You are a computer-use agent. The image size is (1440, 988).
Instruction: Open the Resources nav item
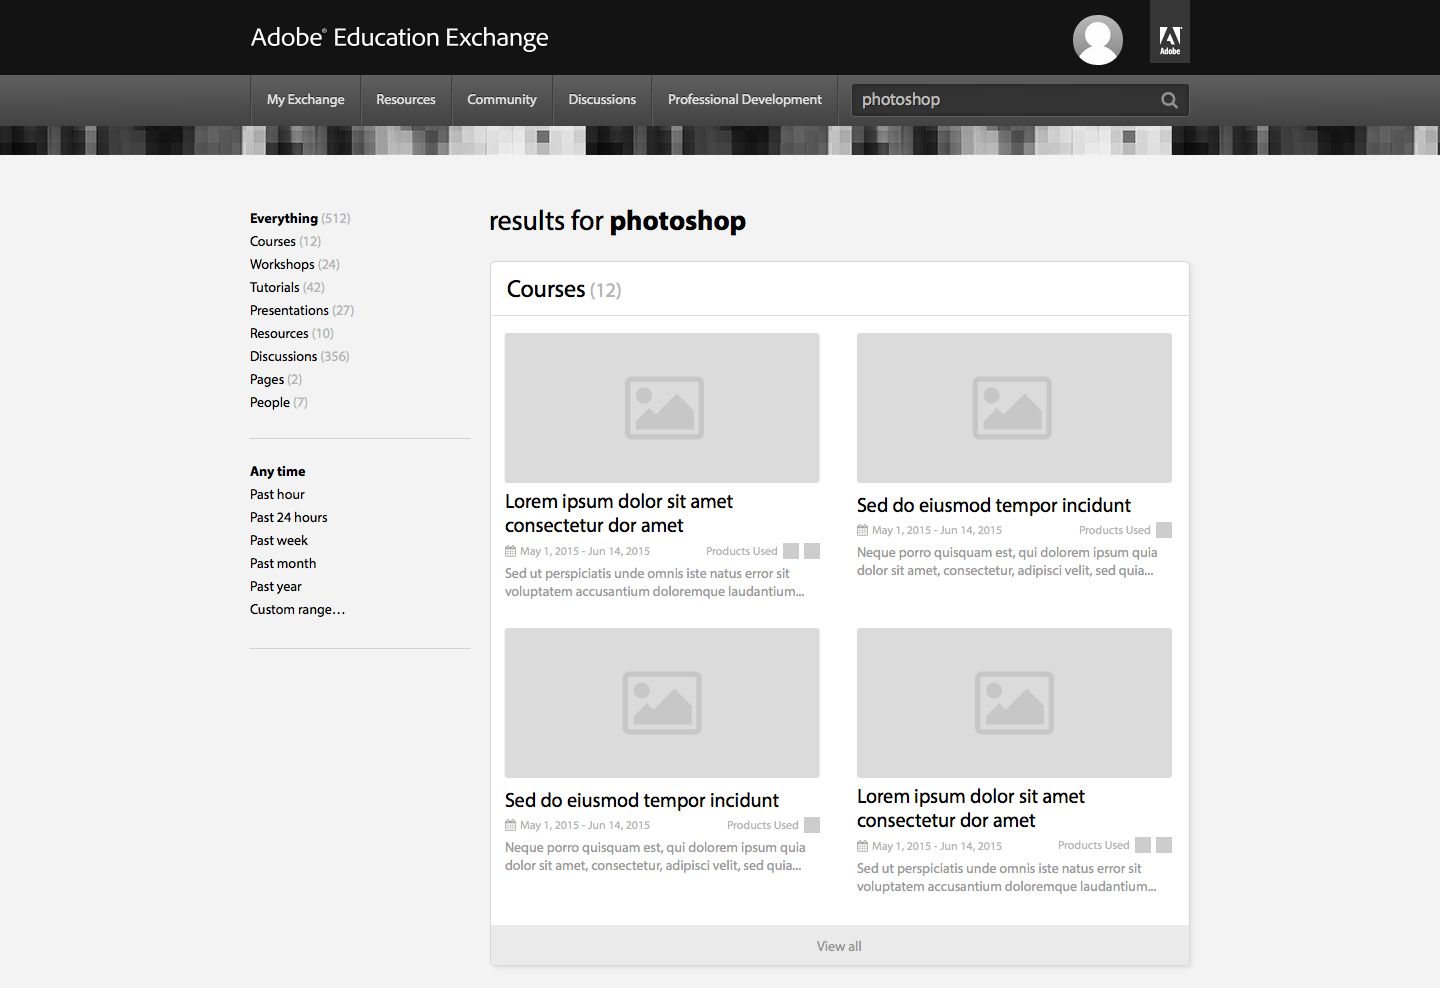coord(406,100)
